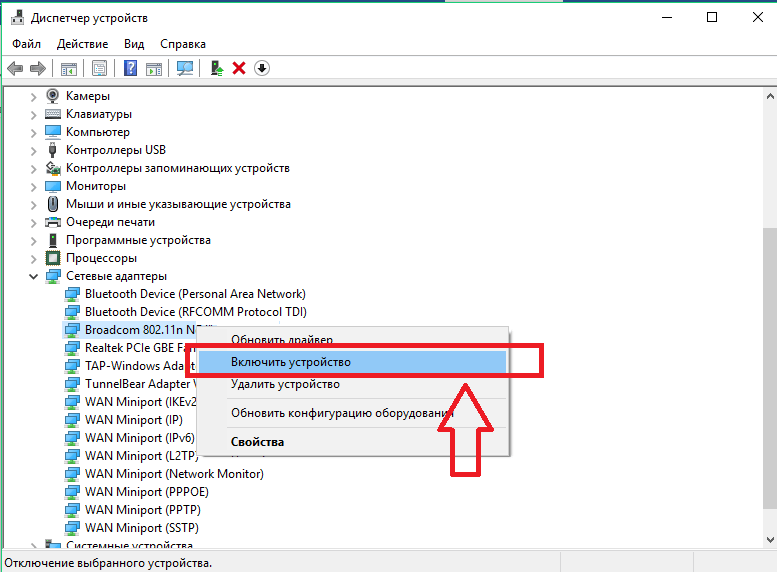The image size is (777, 572).
Task: Click the action pane toolbar icon
Action: click(x=154, y=68)
